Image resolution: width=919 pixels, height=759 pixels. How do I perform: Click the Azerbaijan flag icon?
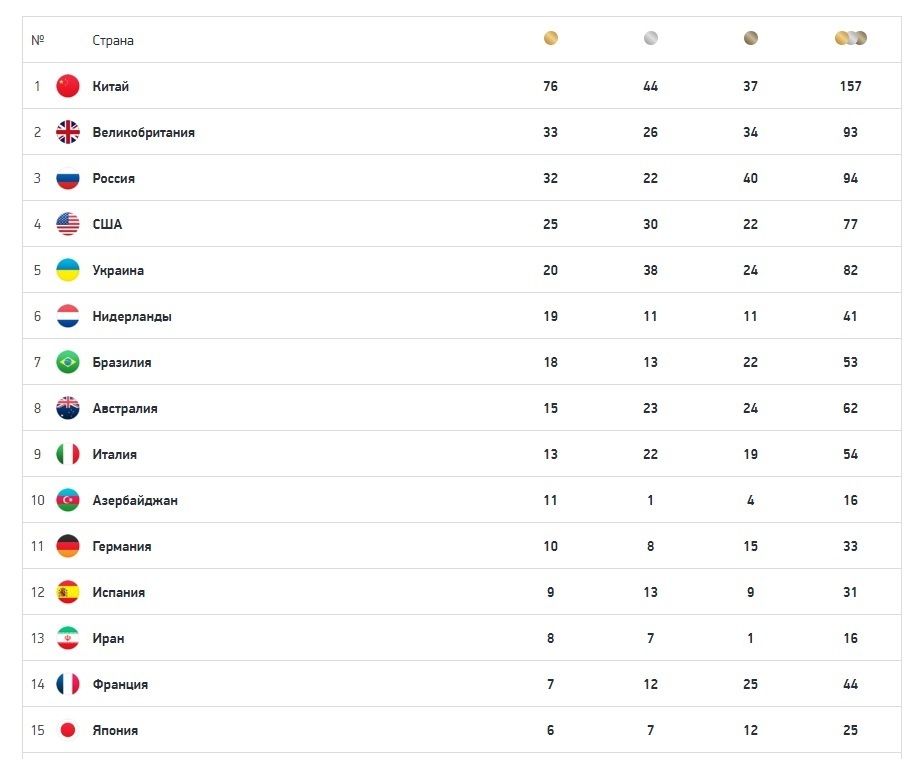[x=68, y=500]
